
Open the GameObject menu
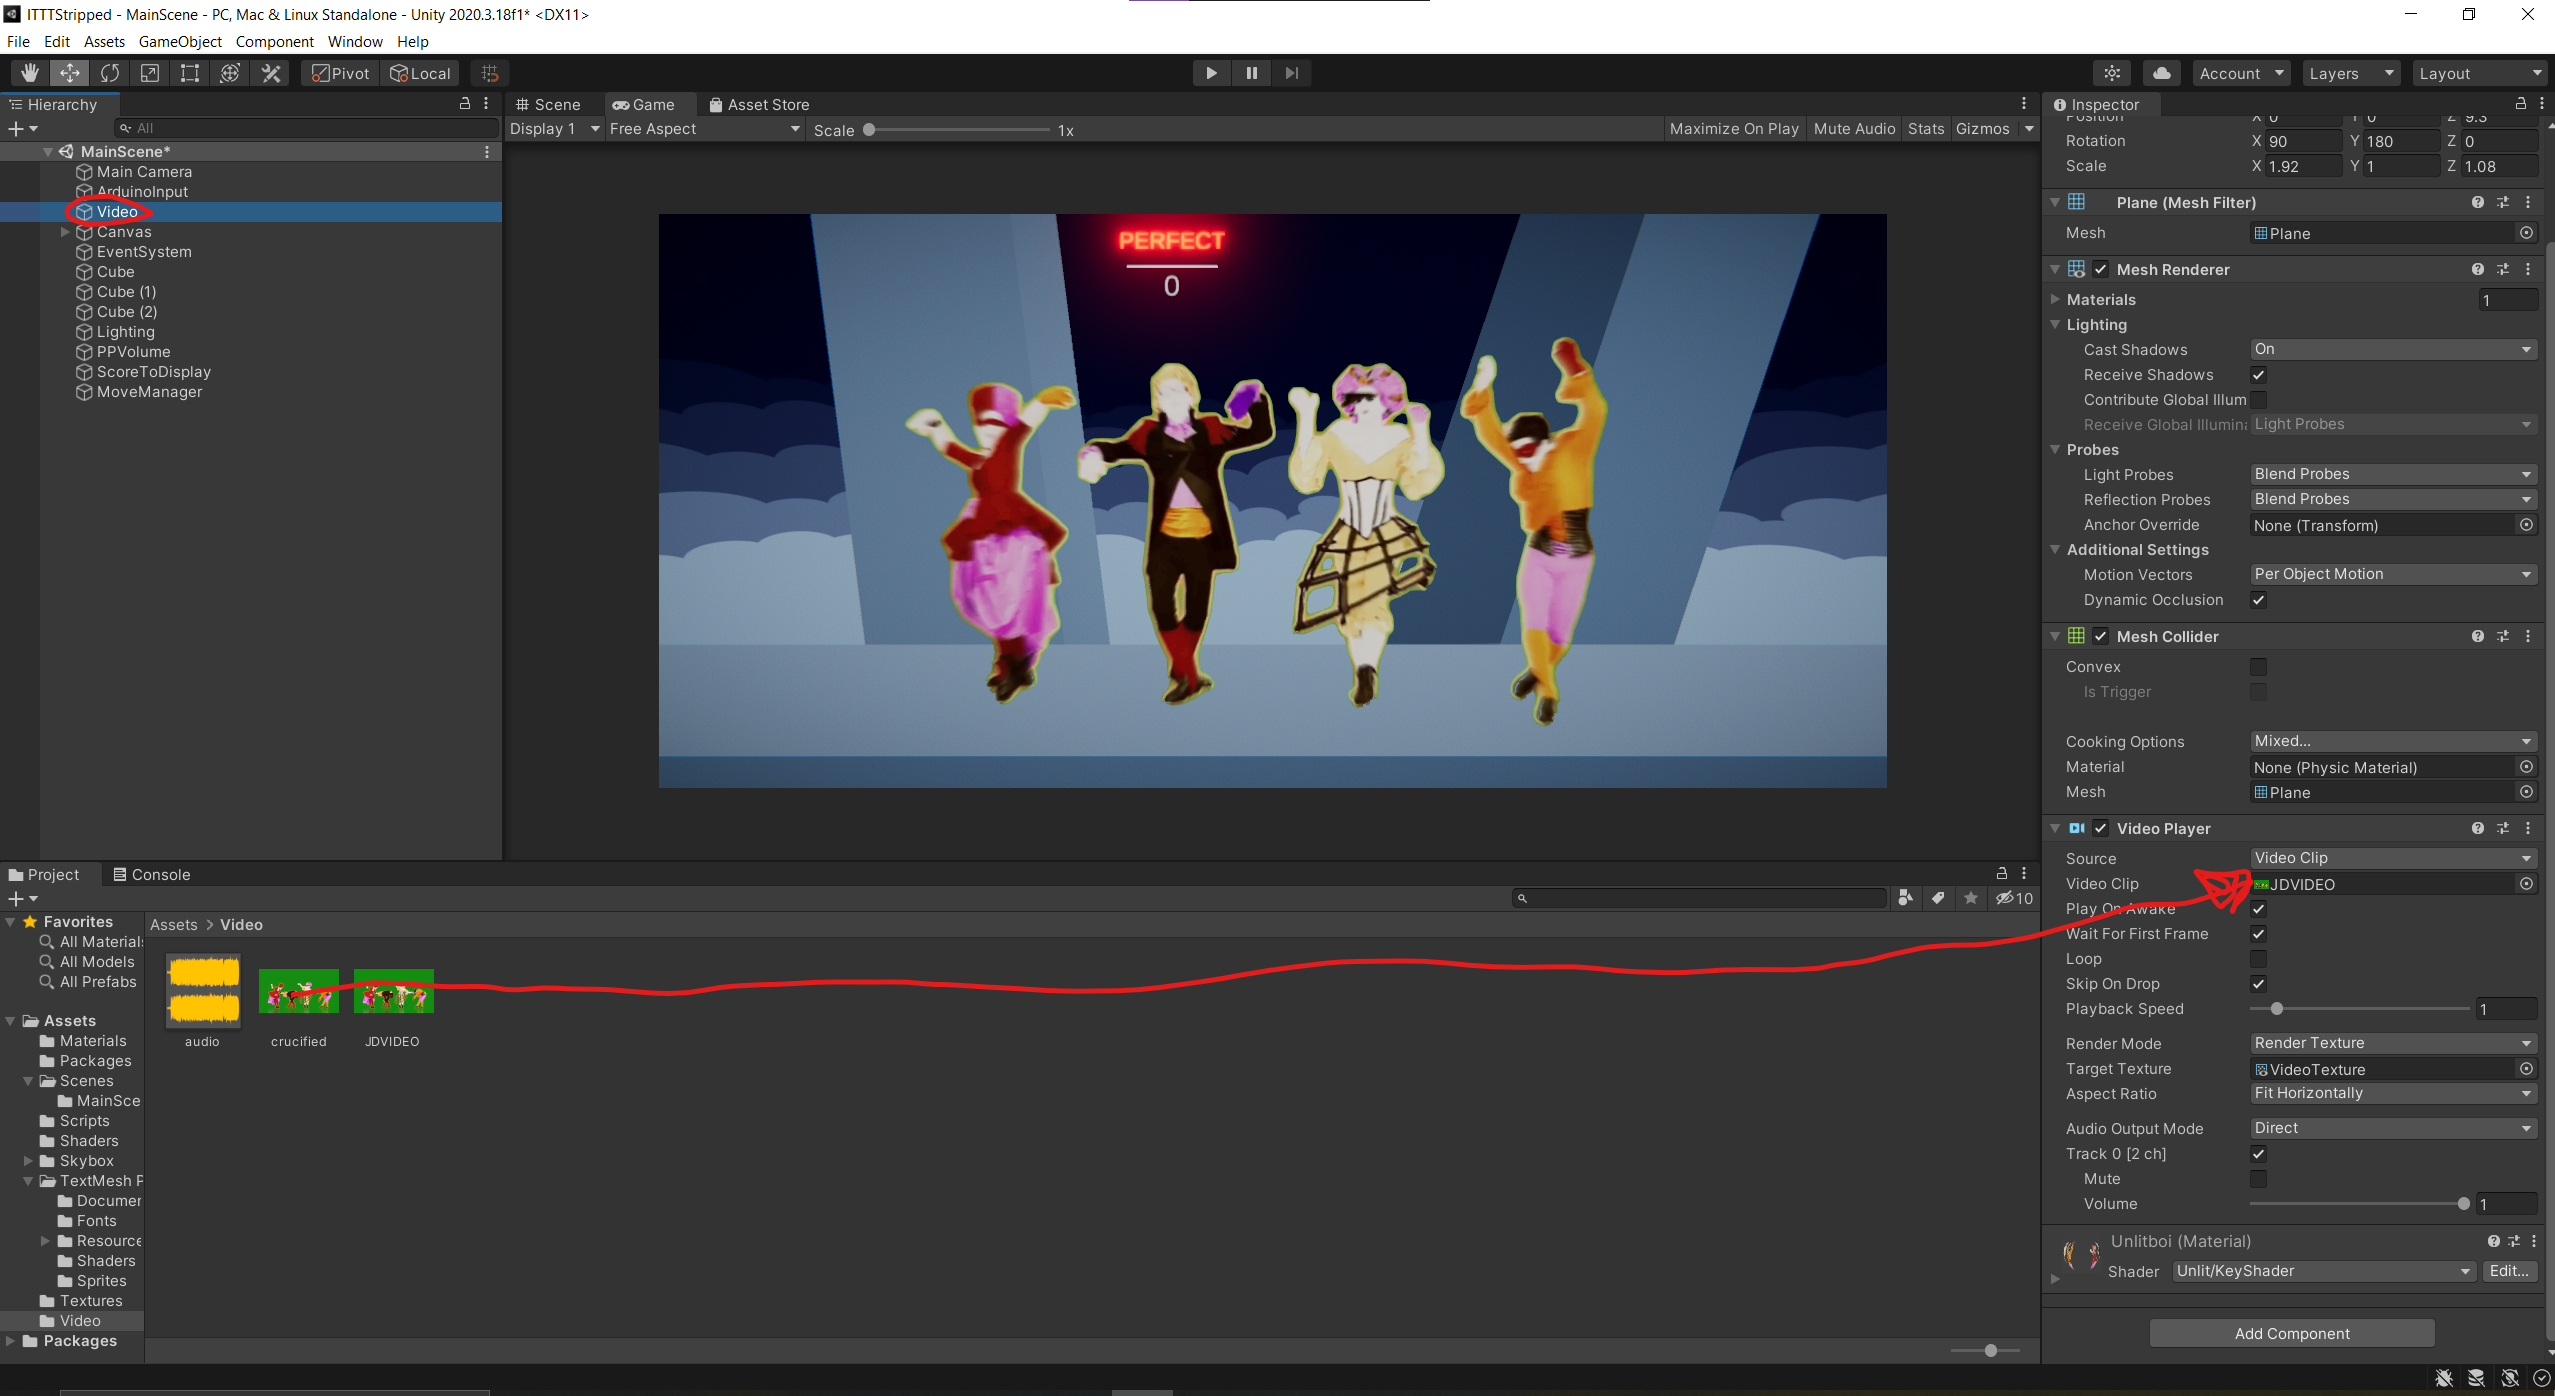tap(180, 41)
